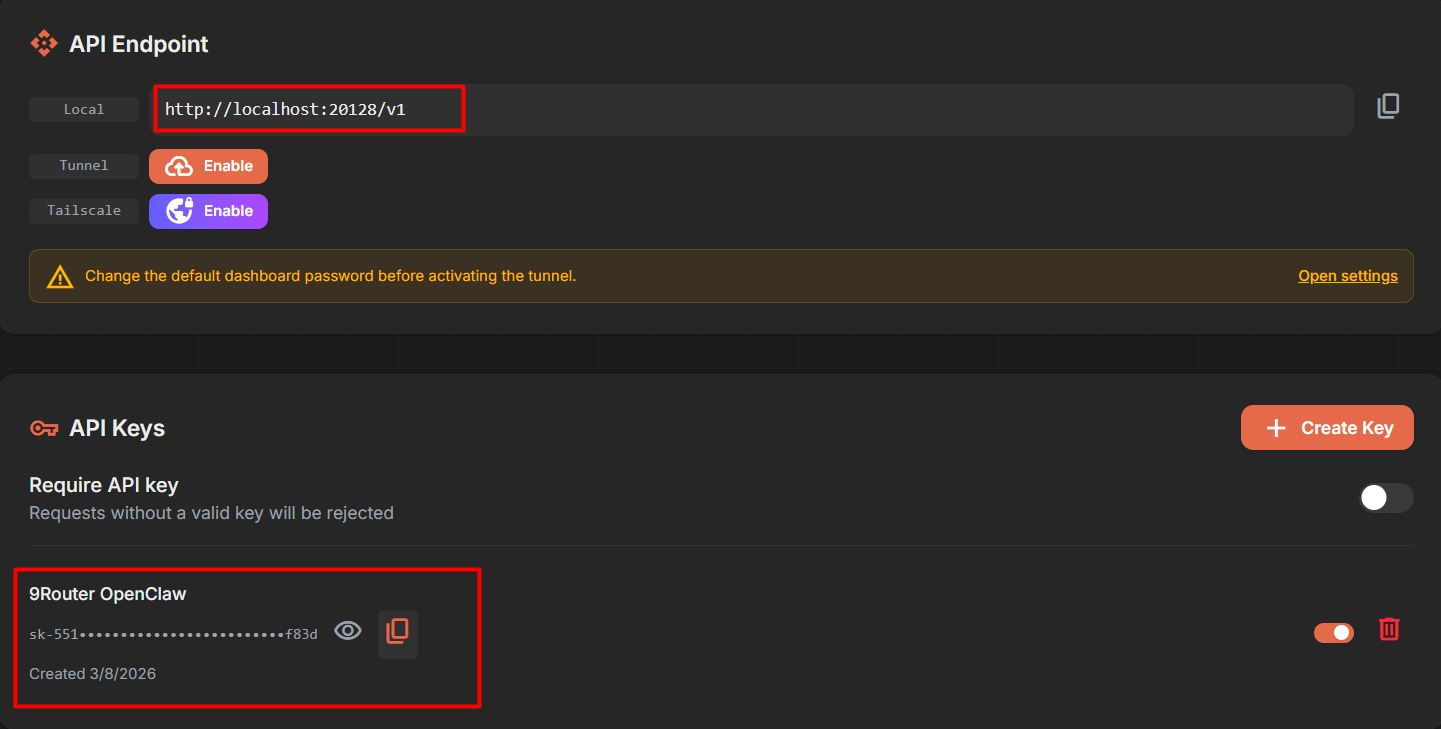The width and height of the screenshot is (1441, 729).
Task: Disable the 9Router OpenClaw key toggle
Action: click(1334, 632)
